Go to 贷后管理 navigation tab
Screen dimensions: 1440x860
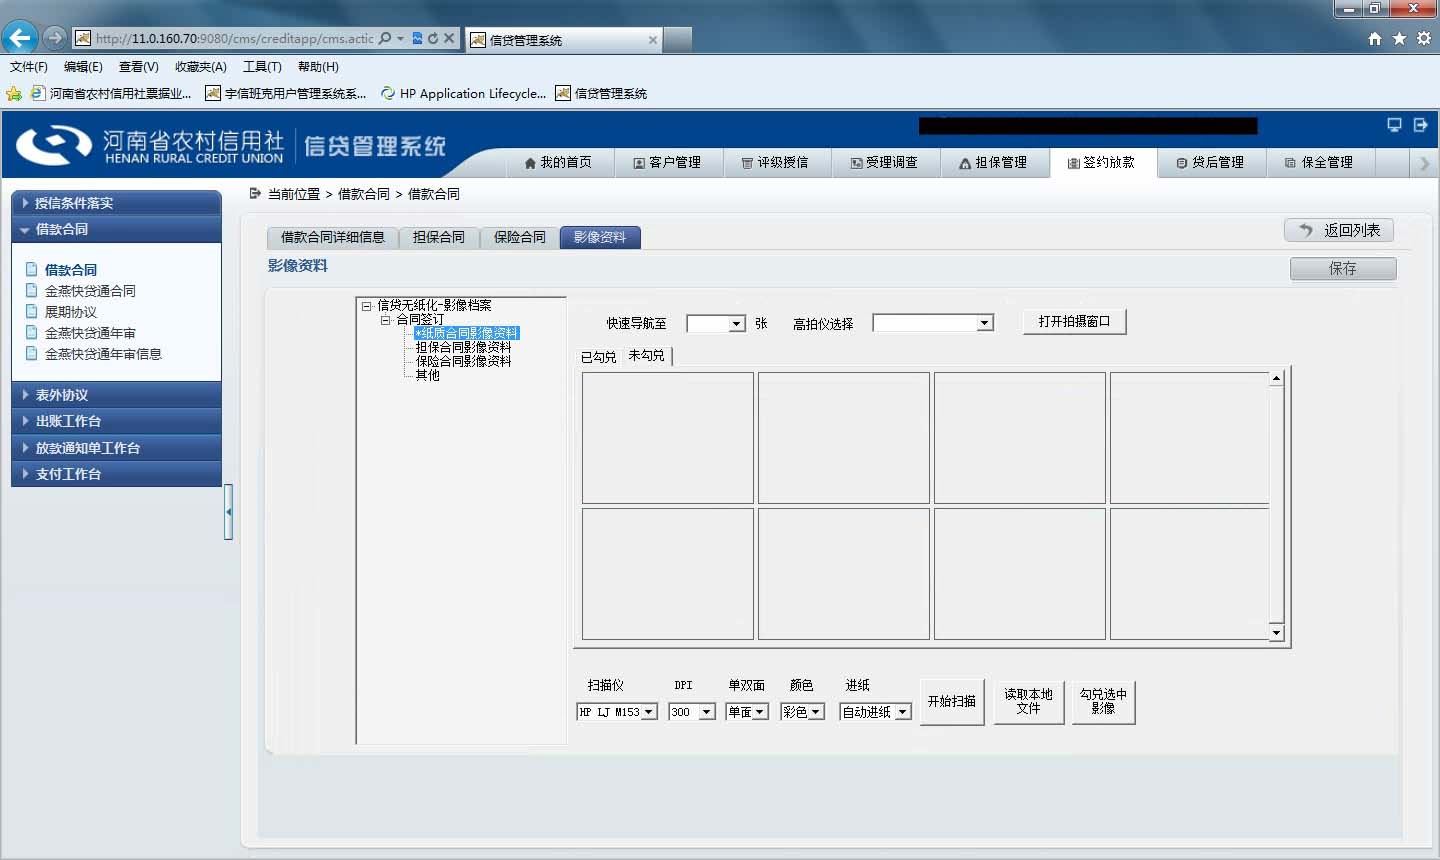(x=1211, y=162)
